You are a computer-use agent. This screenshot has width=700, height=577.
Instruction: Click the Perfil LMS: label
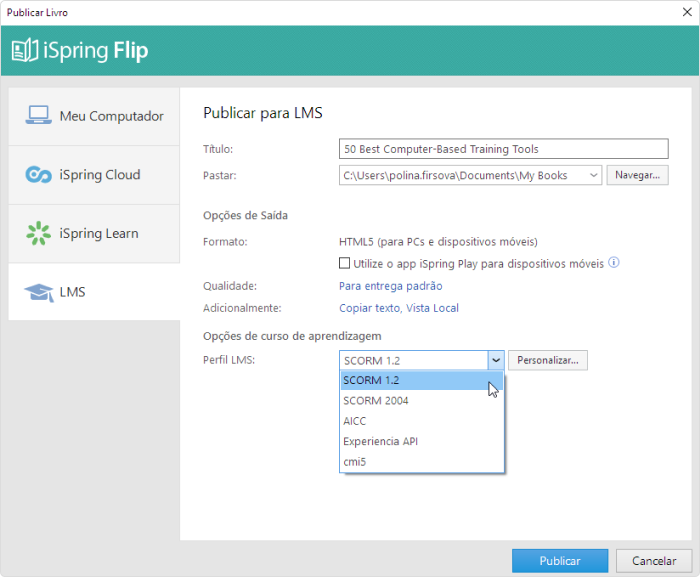tap(229, 360)
